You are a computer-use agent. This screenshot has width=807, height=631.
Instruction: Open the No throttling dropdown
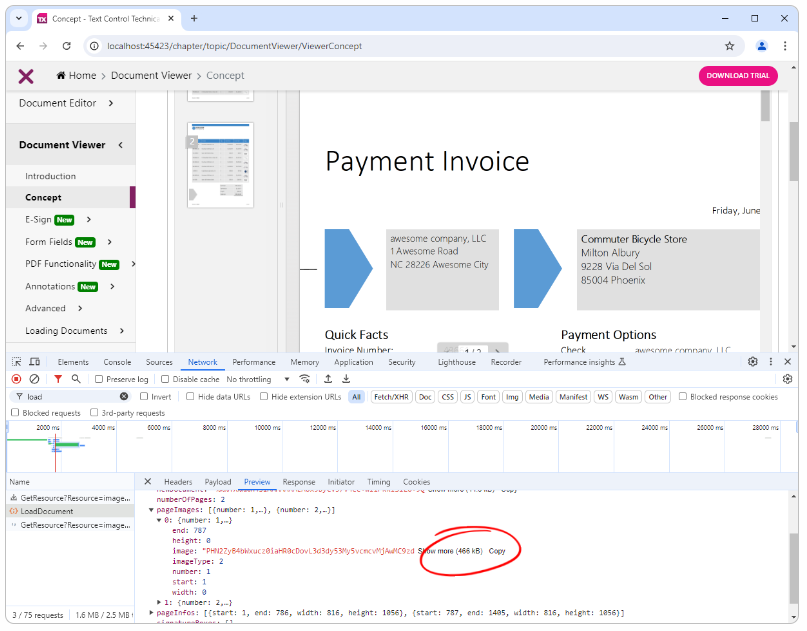pyautogui.click(x=258, y=379)
